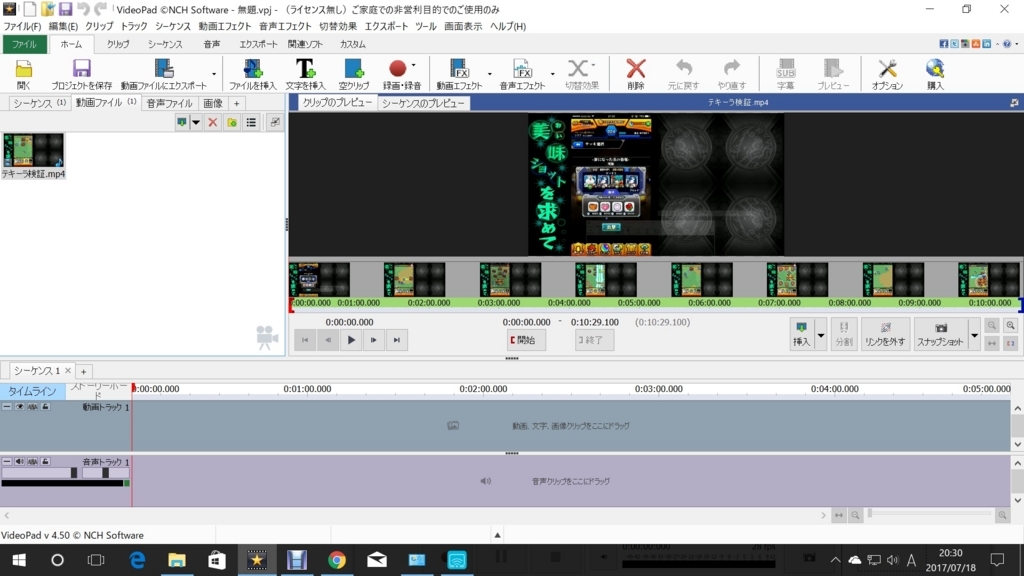Create a new folder in the media bin
This screenshot has height=576, width=1024.
[x=232, y=122]
